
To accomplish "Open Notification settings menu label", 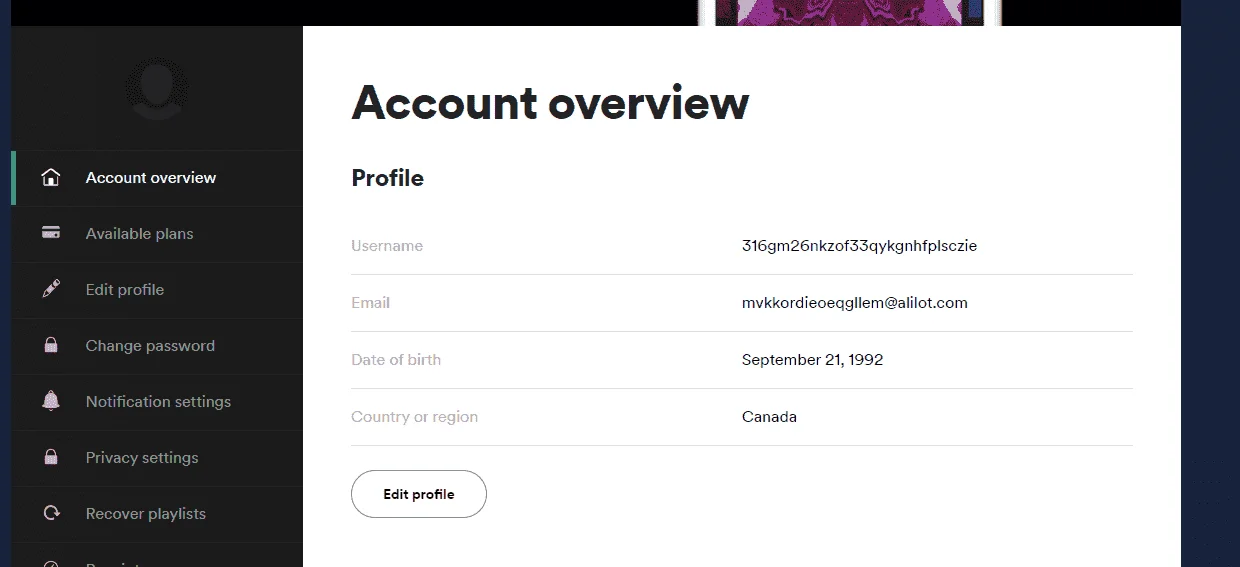I will point(158,402).
